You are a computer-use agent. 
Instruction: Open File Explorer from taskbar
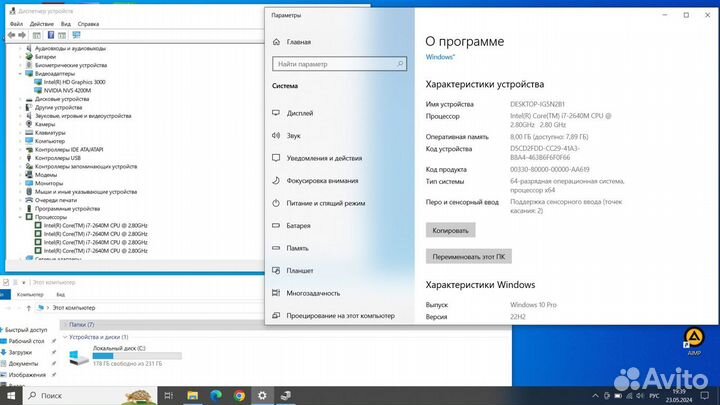click(192, 395)
